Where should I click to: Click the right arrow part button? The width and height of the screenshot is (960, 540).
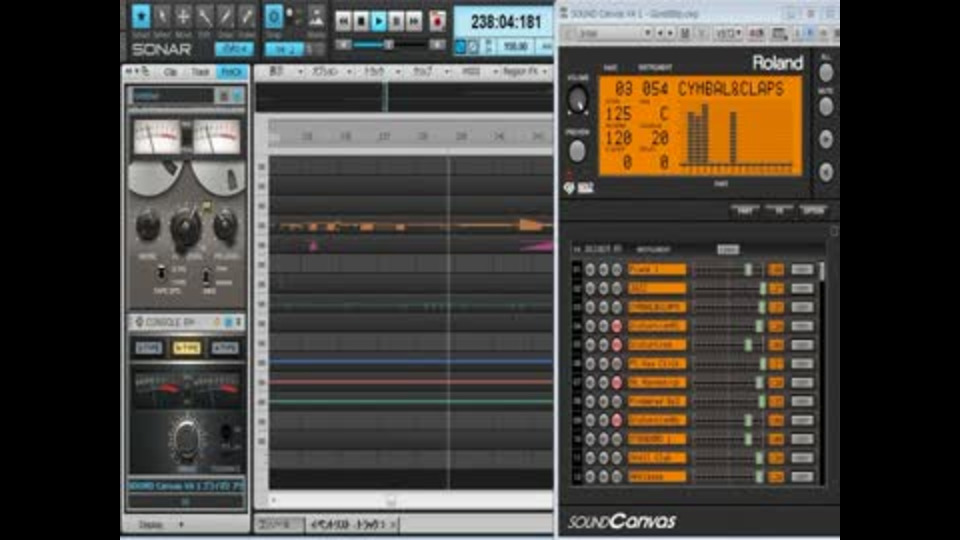[826, 140]
